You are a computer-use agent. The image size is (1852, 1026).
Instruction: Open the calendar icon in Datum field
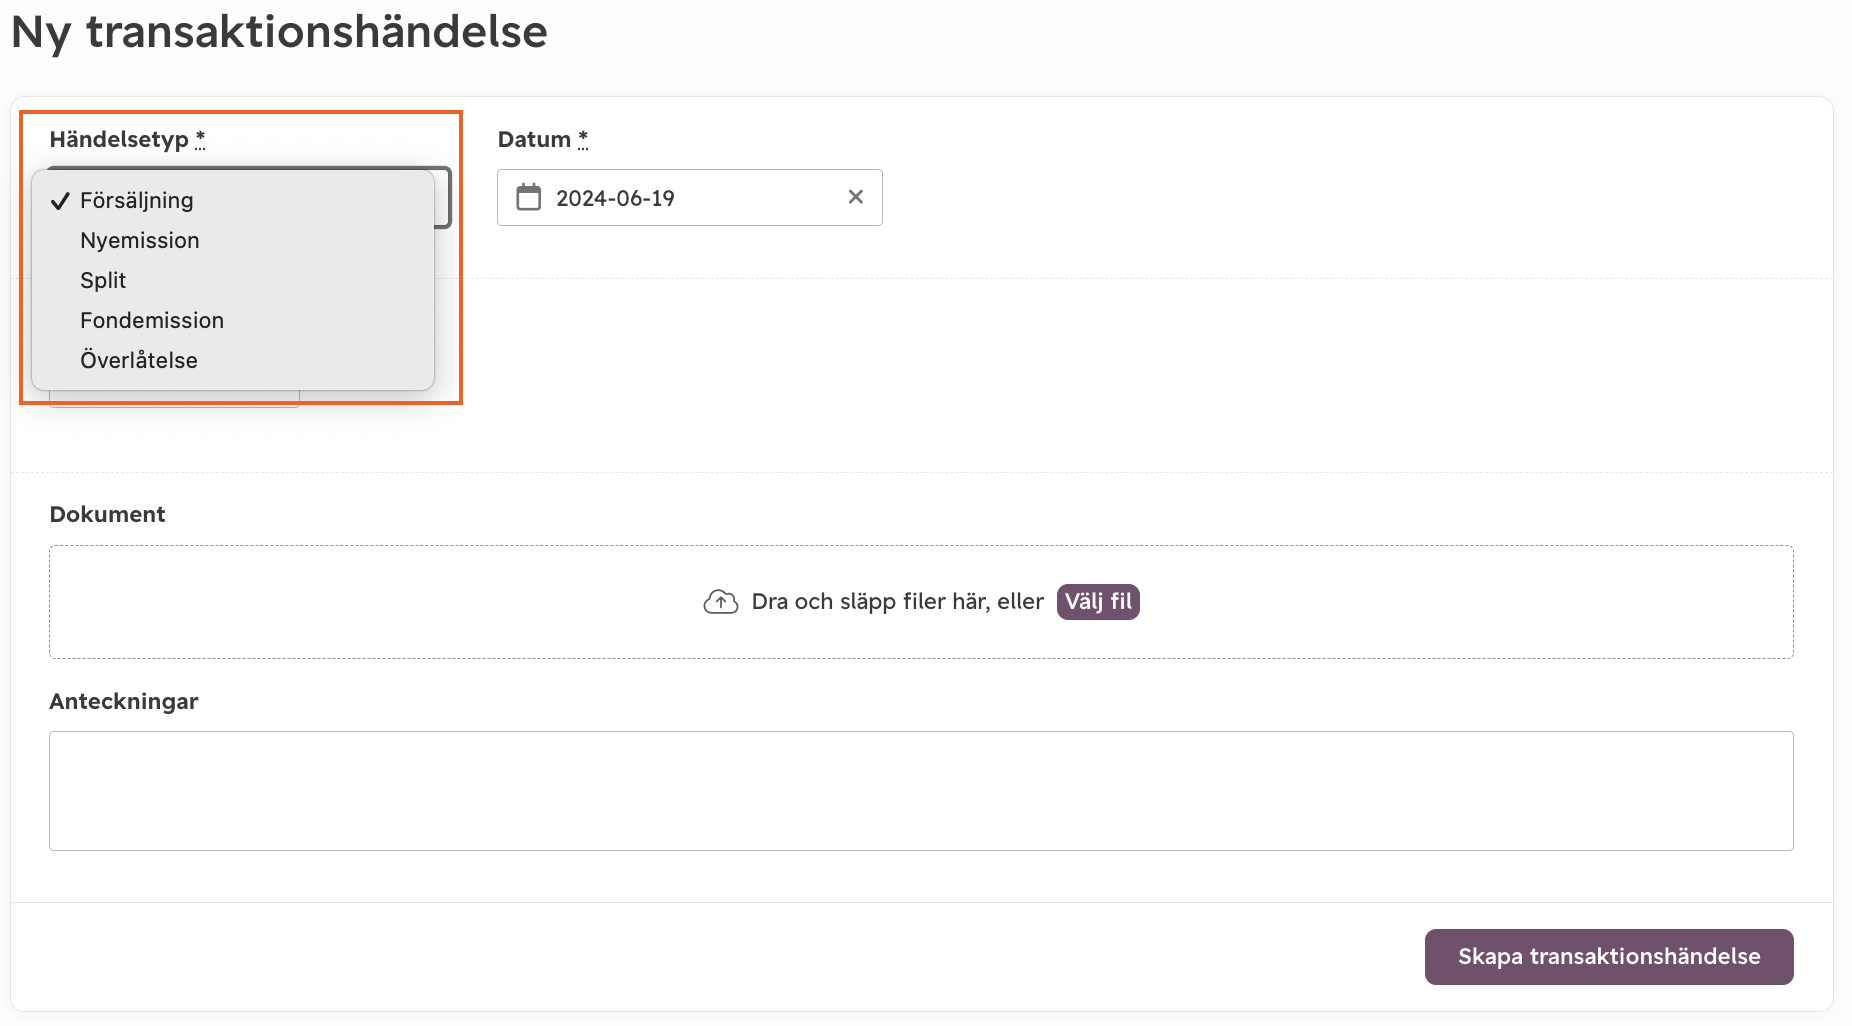[528, 197]
